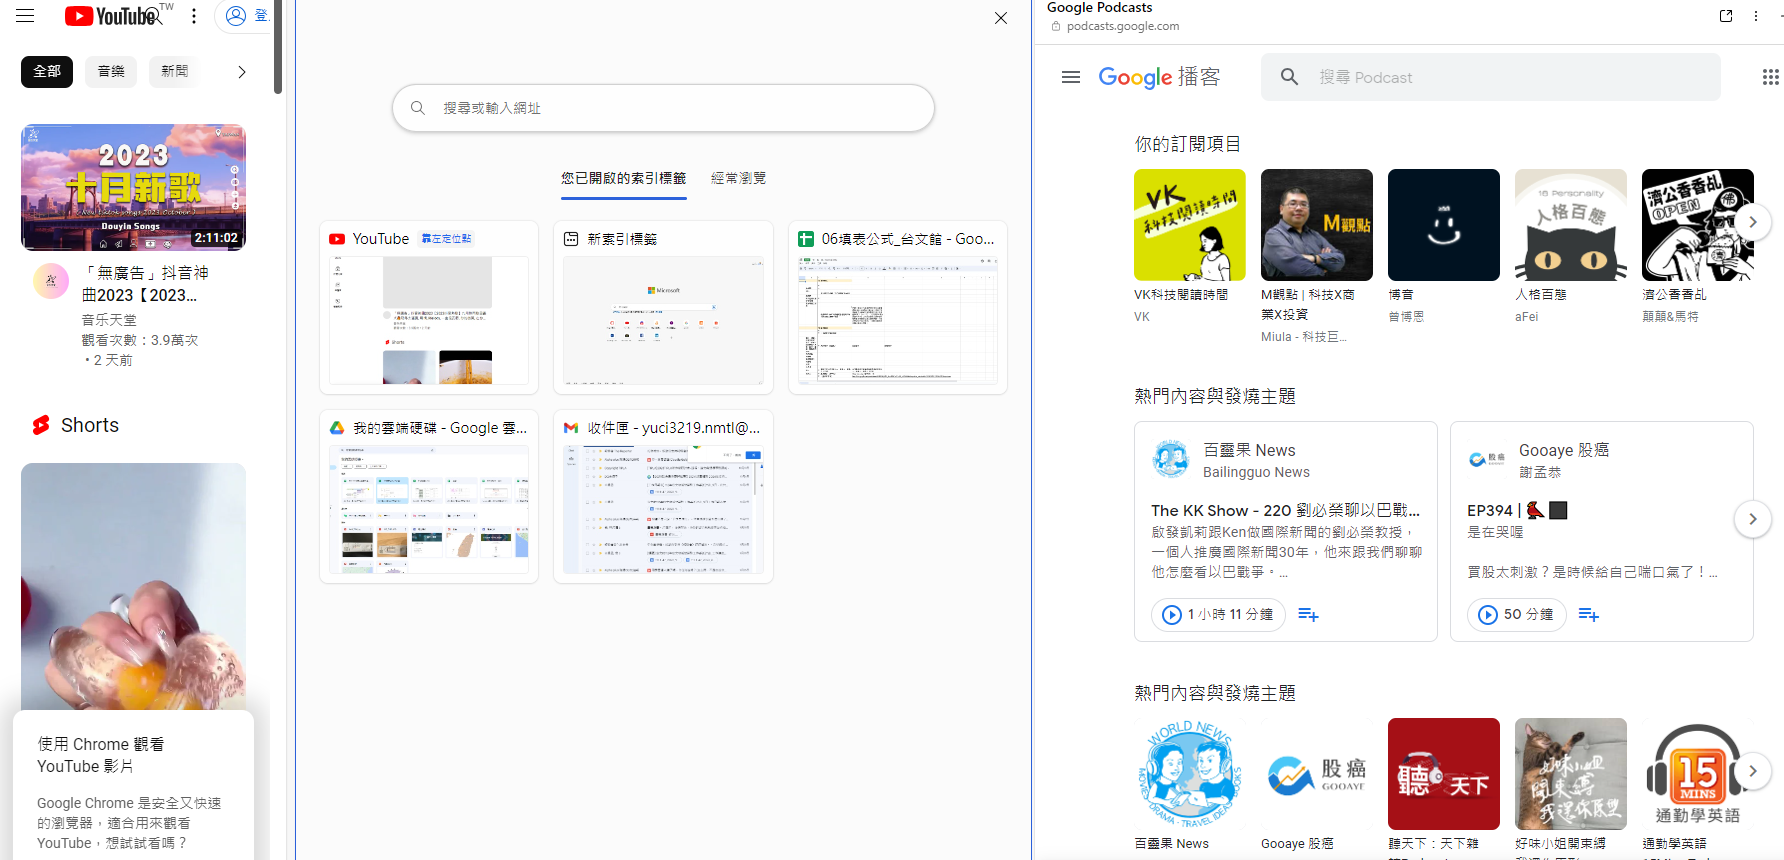Open the M觀點 podcast
This screenshot has height=860, width=1784.
click(x=1317, y=225)
